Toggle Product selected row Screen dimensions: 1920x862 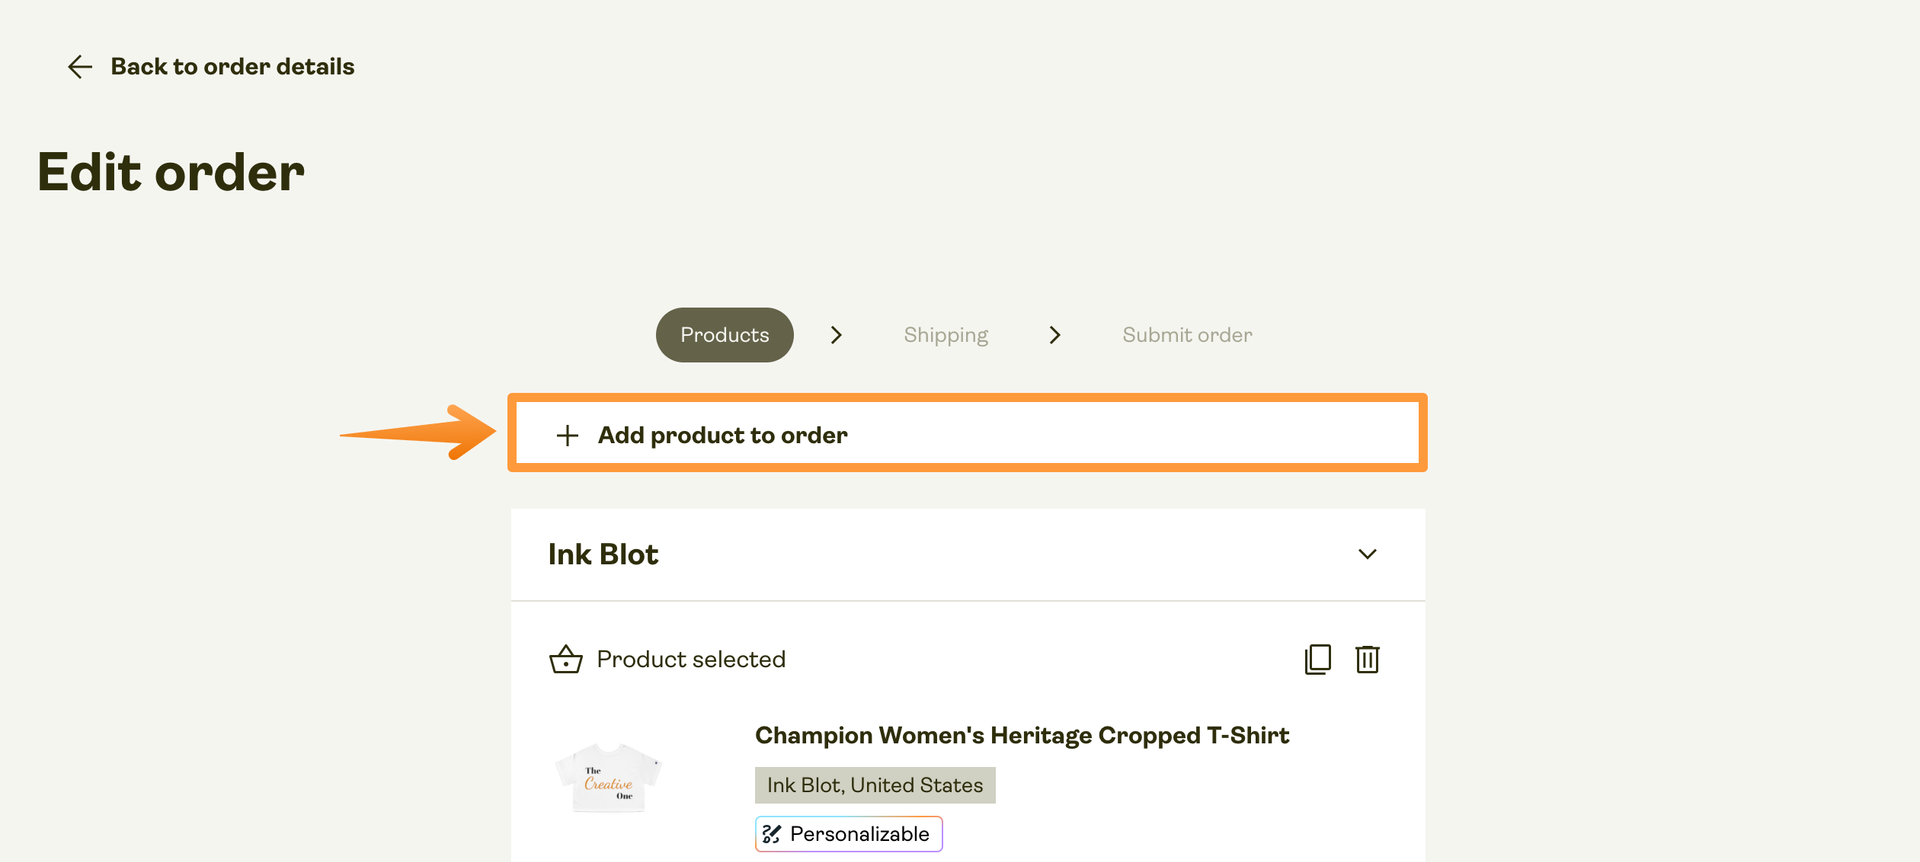tap(690, 659)
